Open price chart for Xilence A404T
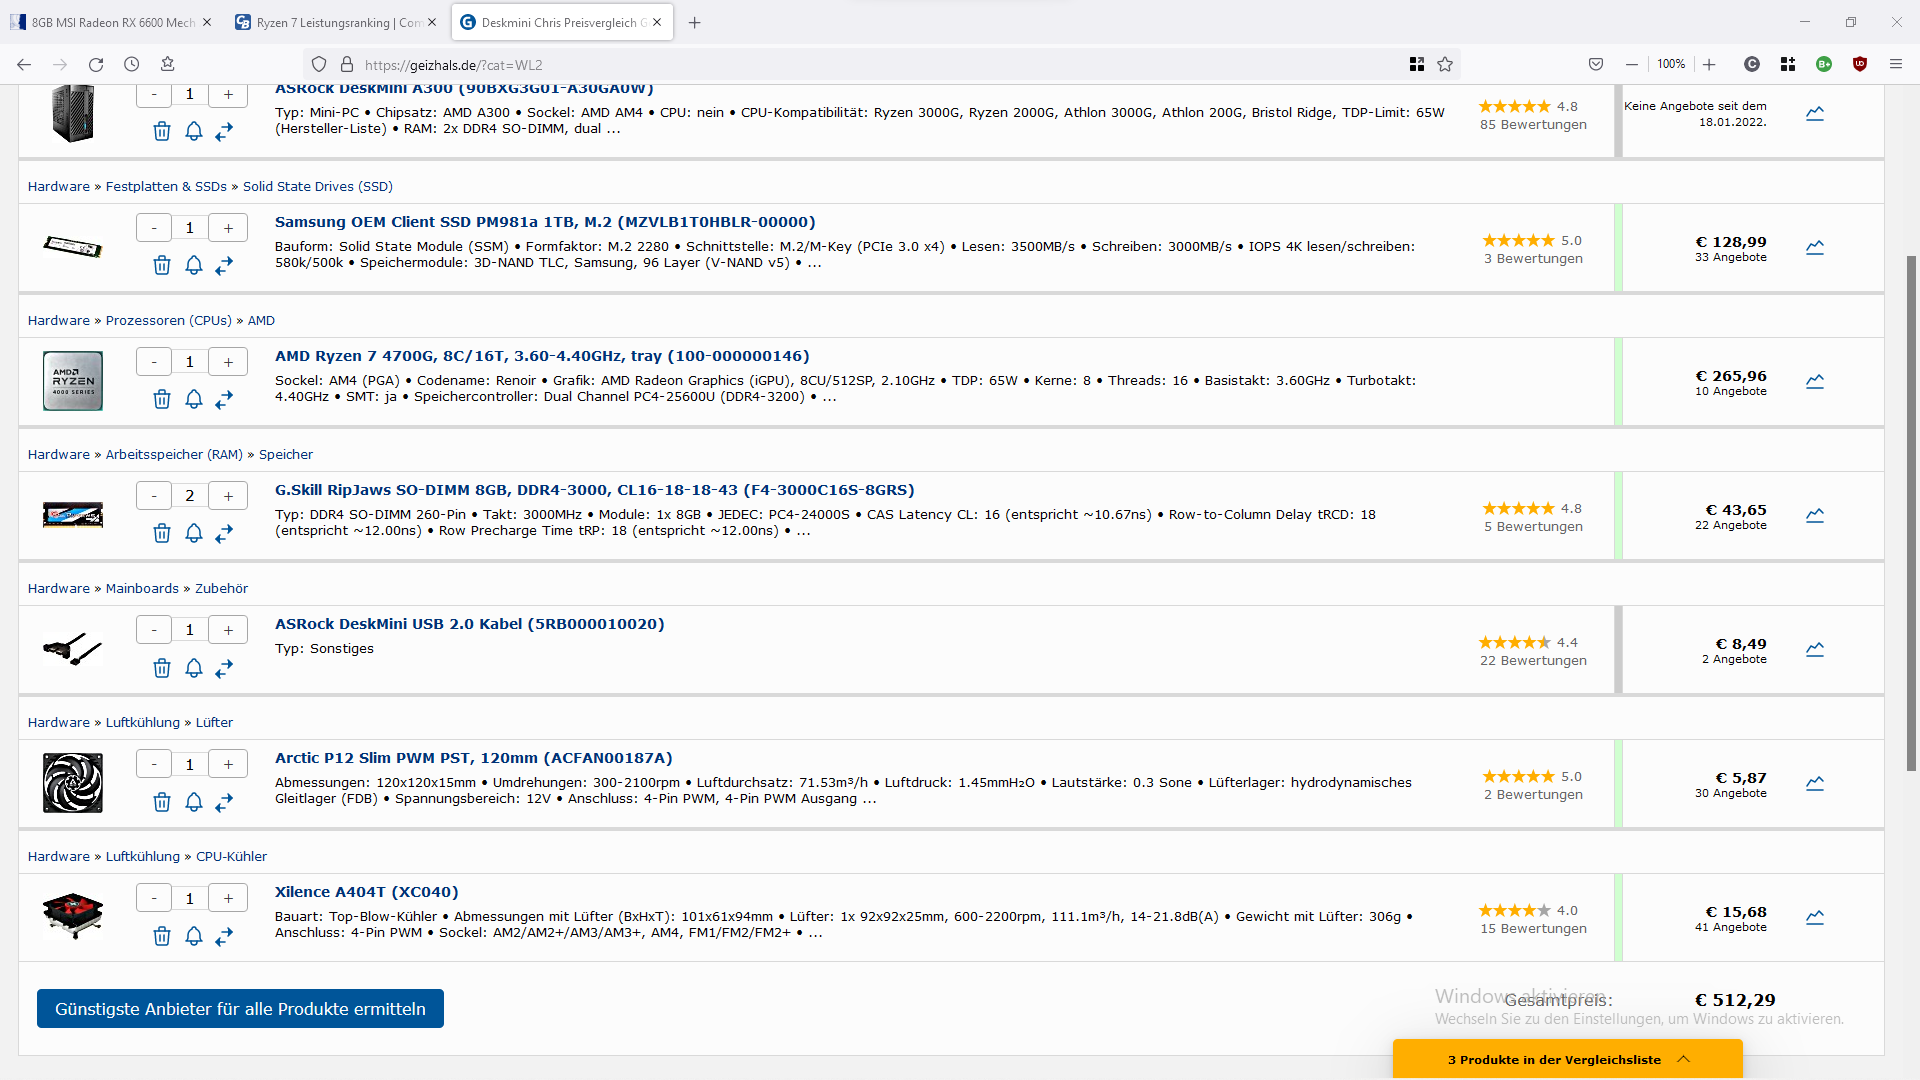1920x1080 pixels. [1815, 917]
